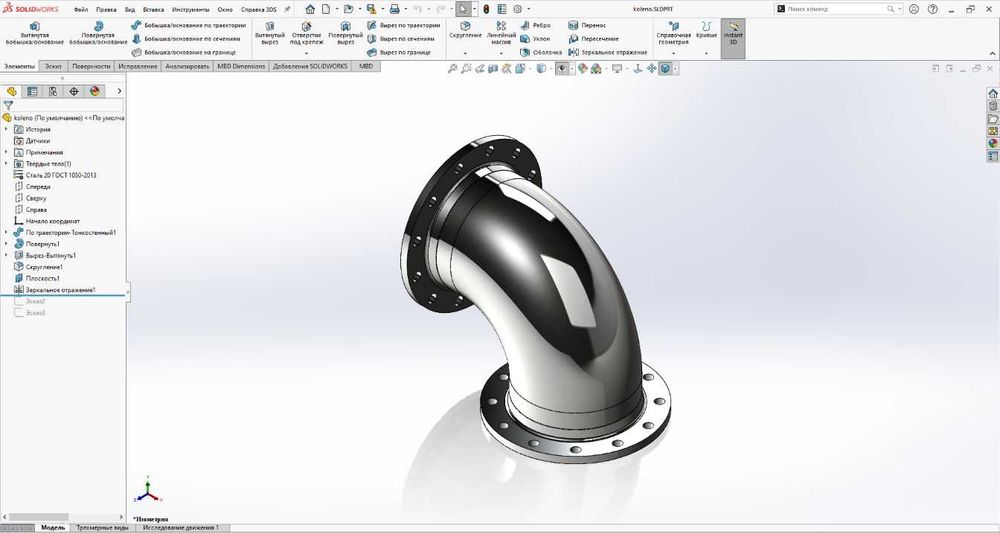Select Вытянутая бобышка/основание tool

click(34, 34)
